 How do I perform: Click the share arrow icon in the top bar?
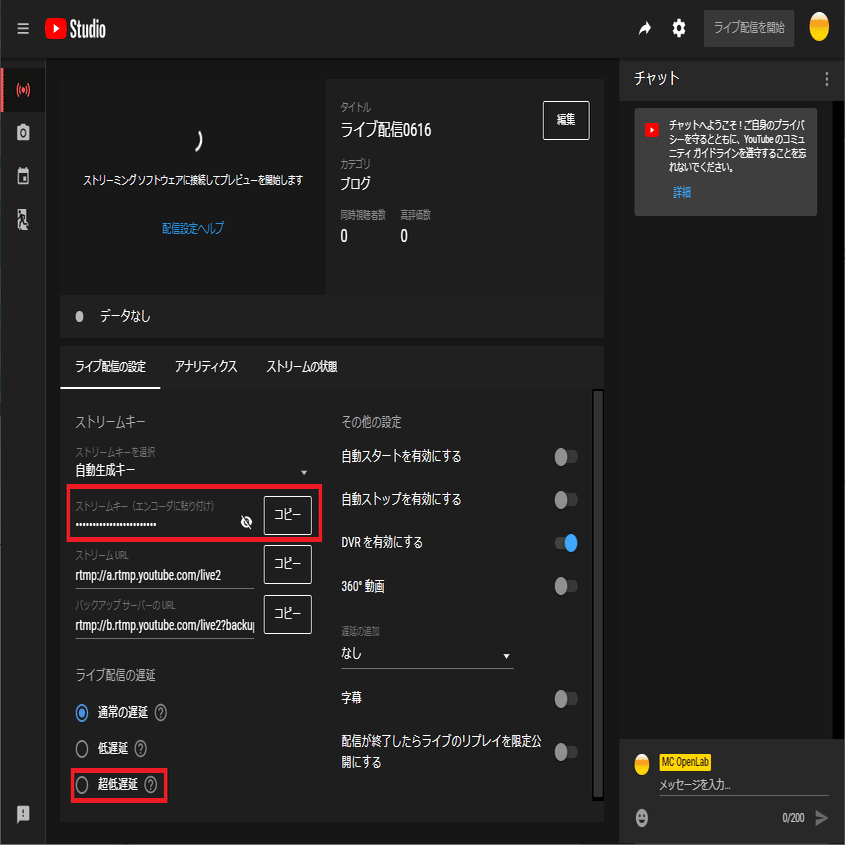tap(644, 28)
